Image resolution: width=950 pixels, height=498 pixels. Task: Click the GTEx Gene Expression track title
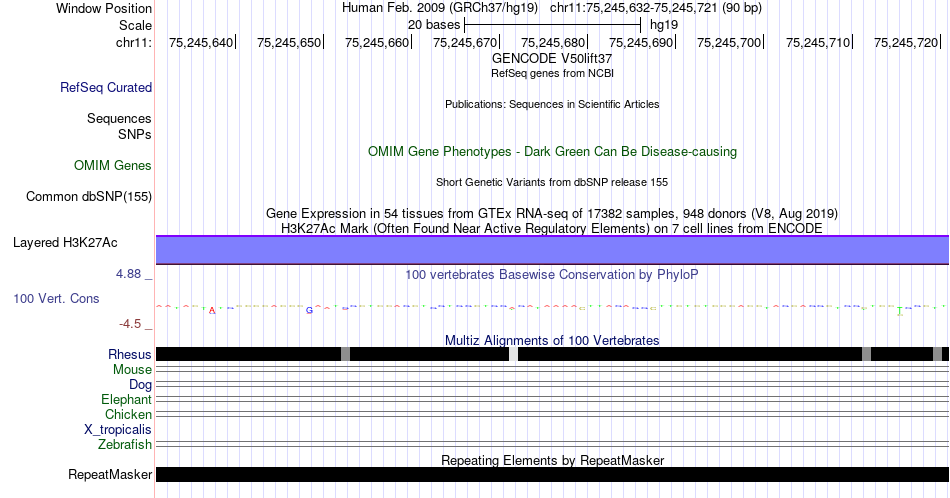552,213
